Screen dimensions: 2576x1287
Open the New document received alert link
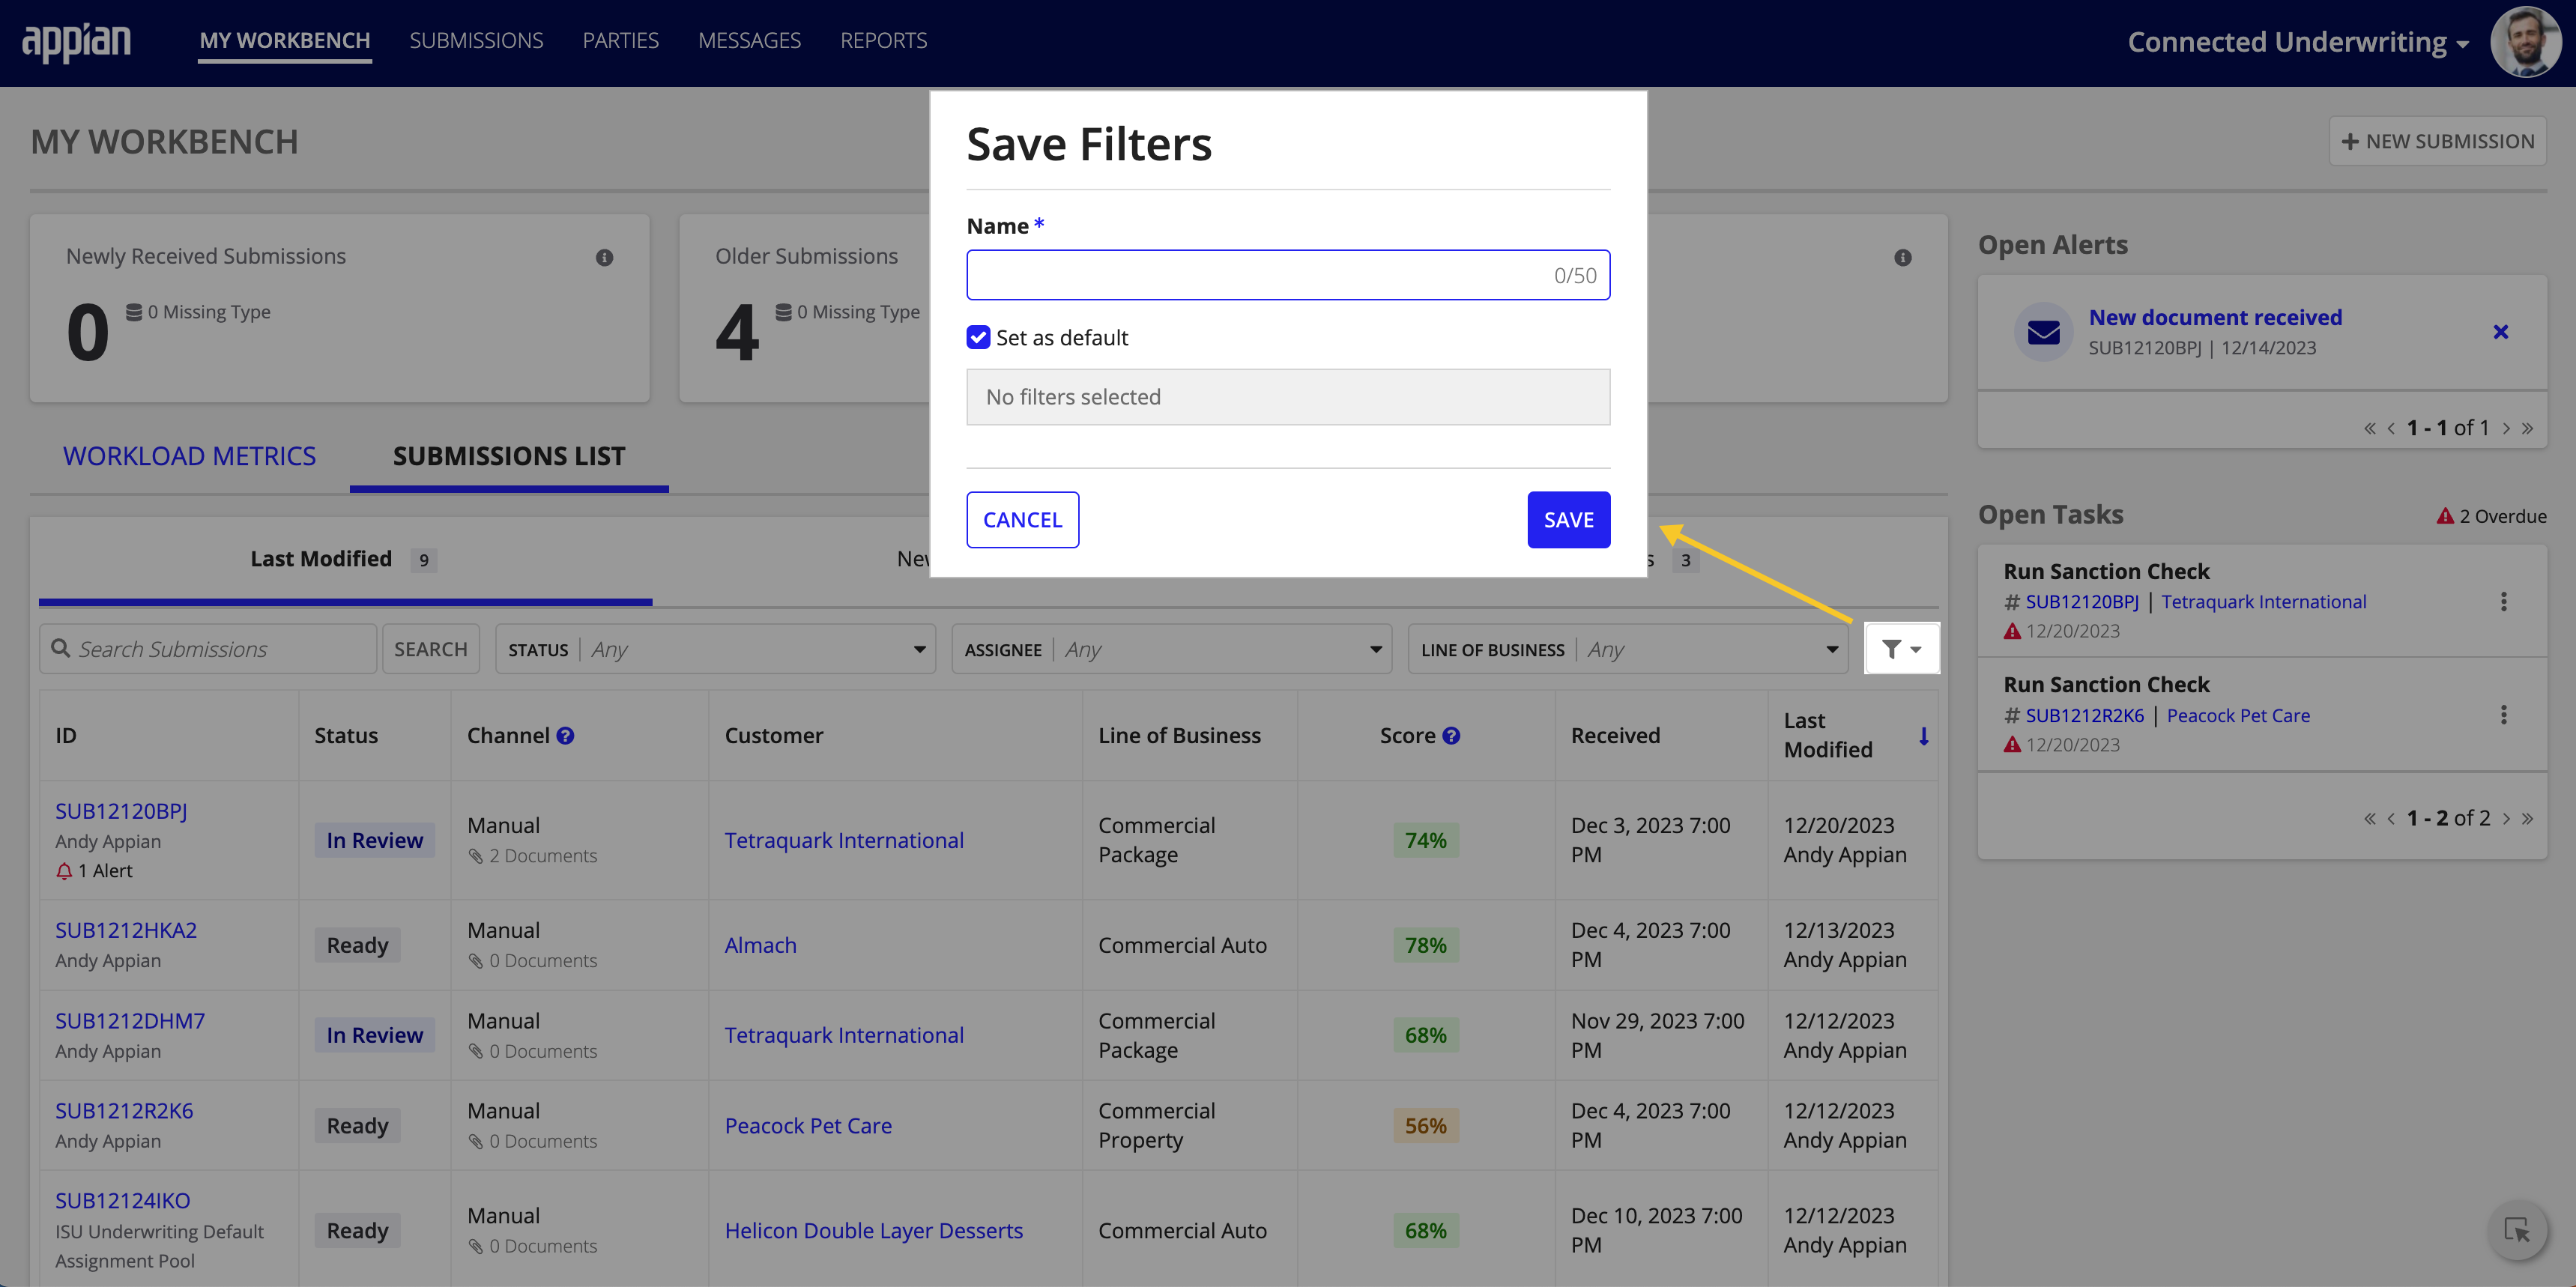[x=2215, y=317]
